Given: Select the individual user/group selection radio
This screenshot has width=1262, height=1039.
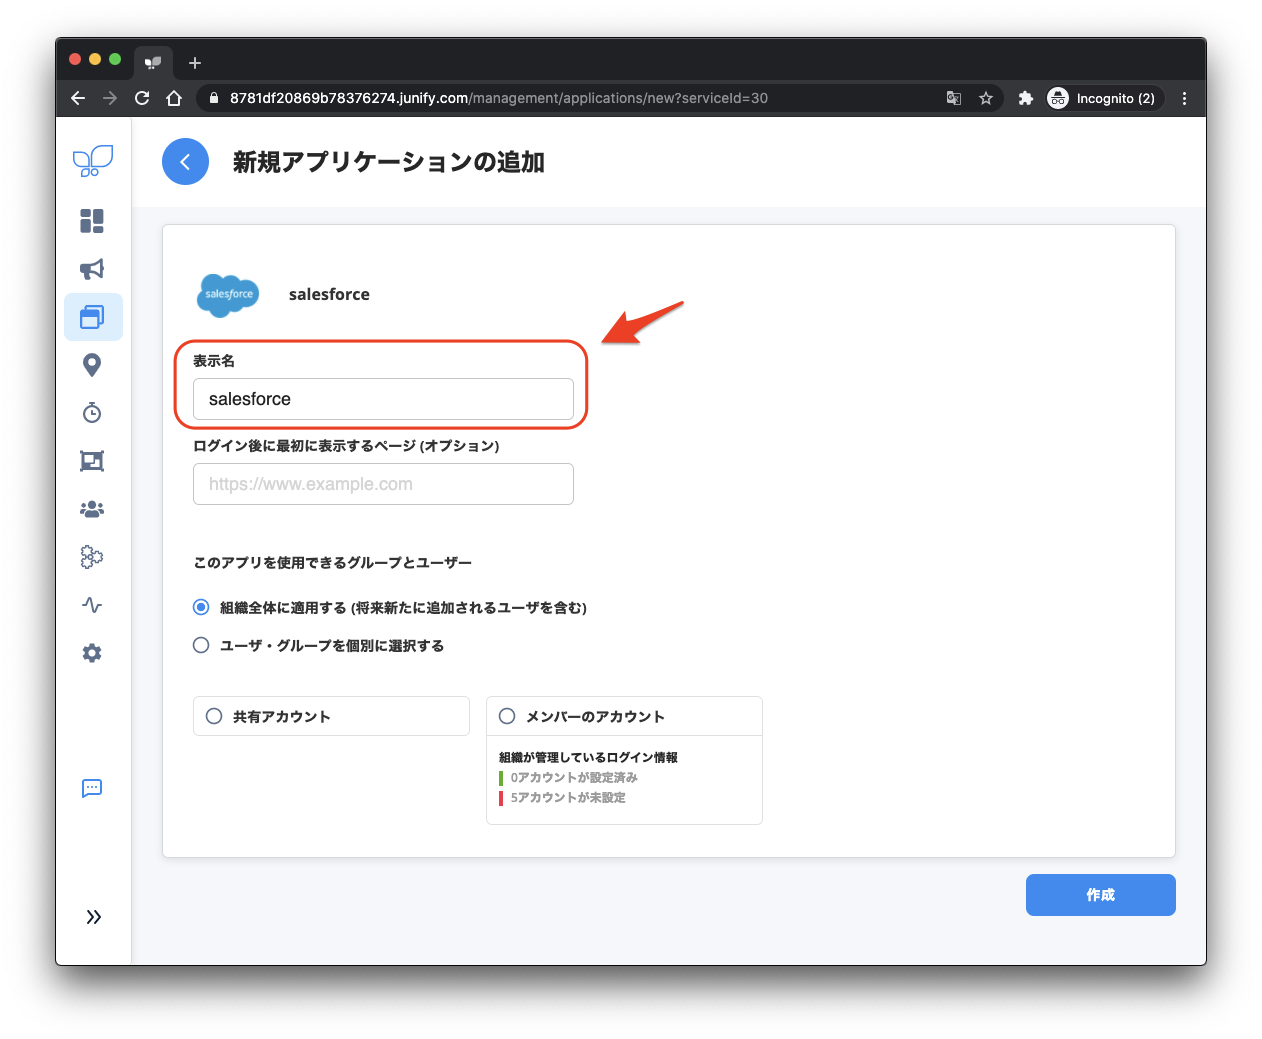Looking at the screenshot, I should 201,645.
